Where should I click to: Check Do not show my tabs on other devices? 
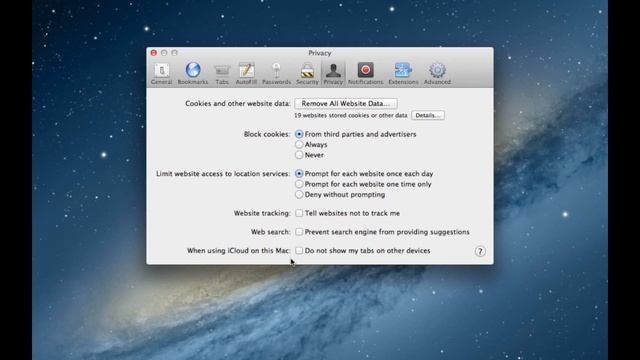pos(299,251)
